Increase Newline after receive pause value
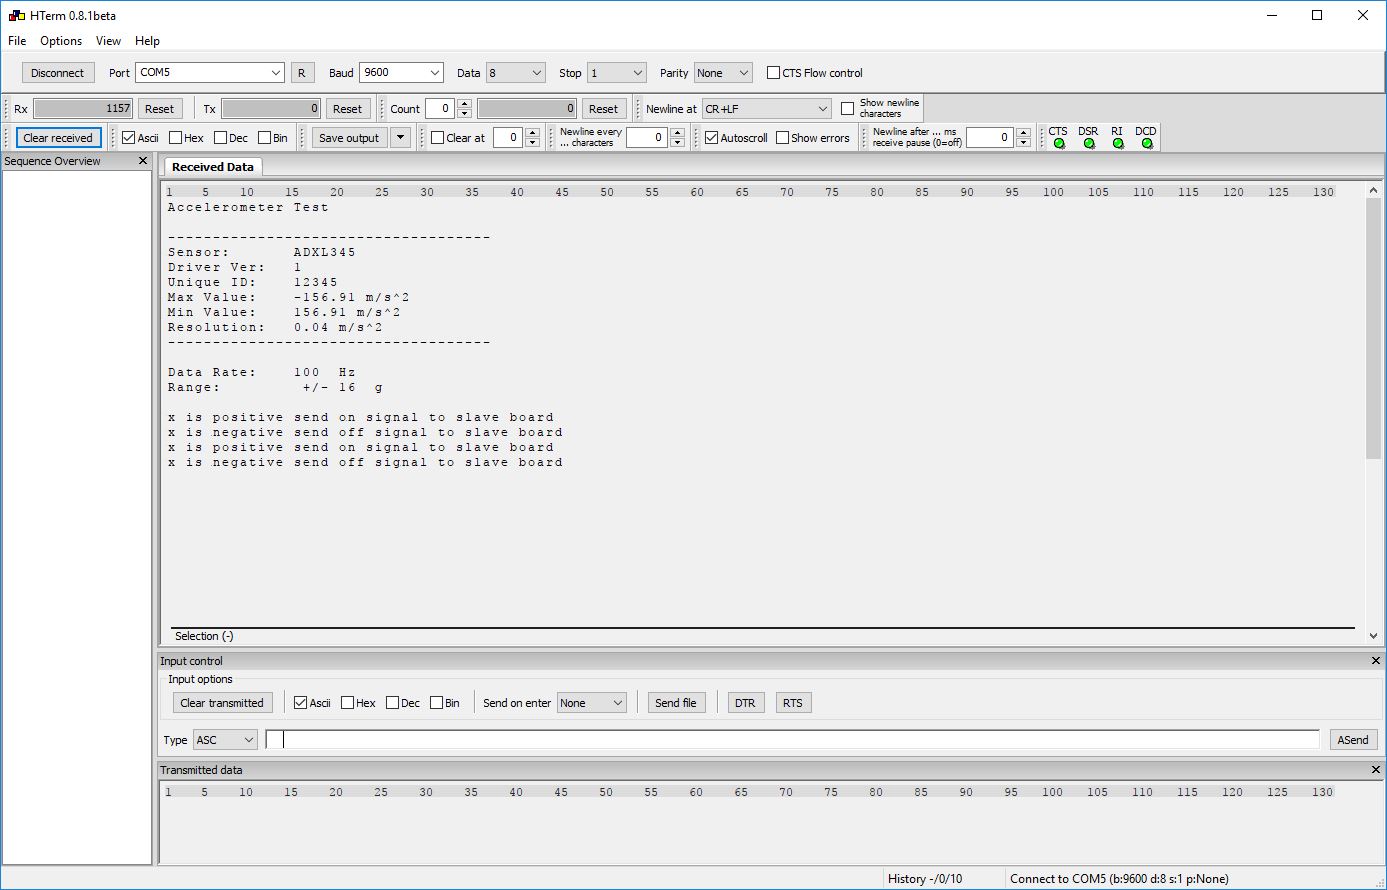This screenshot has width=1387, height=890. (x=1023, y=133)
